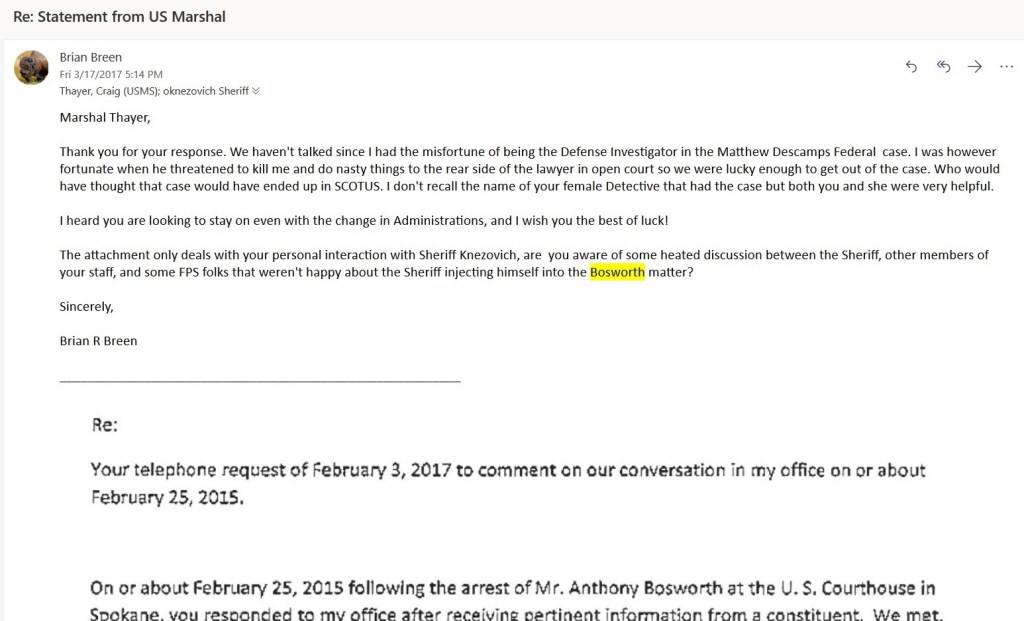Click the sentence wishing the best of luck

click(x=363, y=220)
